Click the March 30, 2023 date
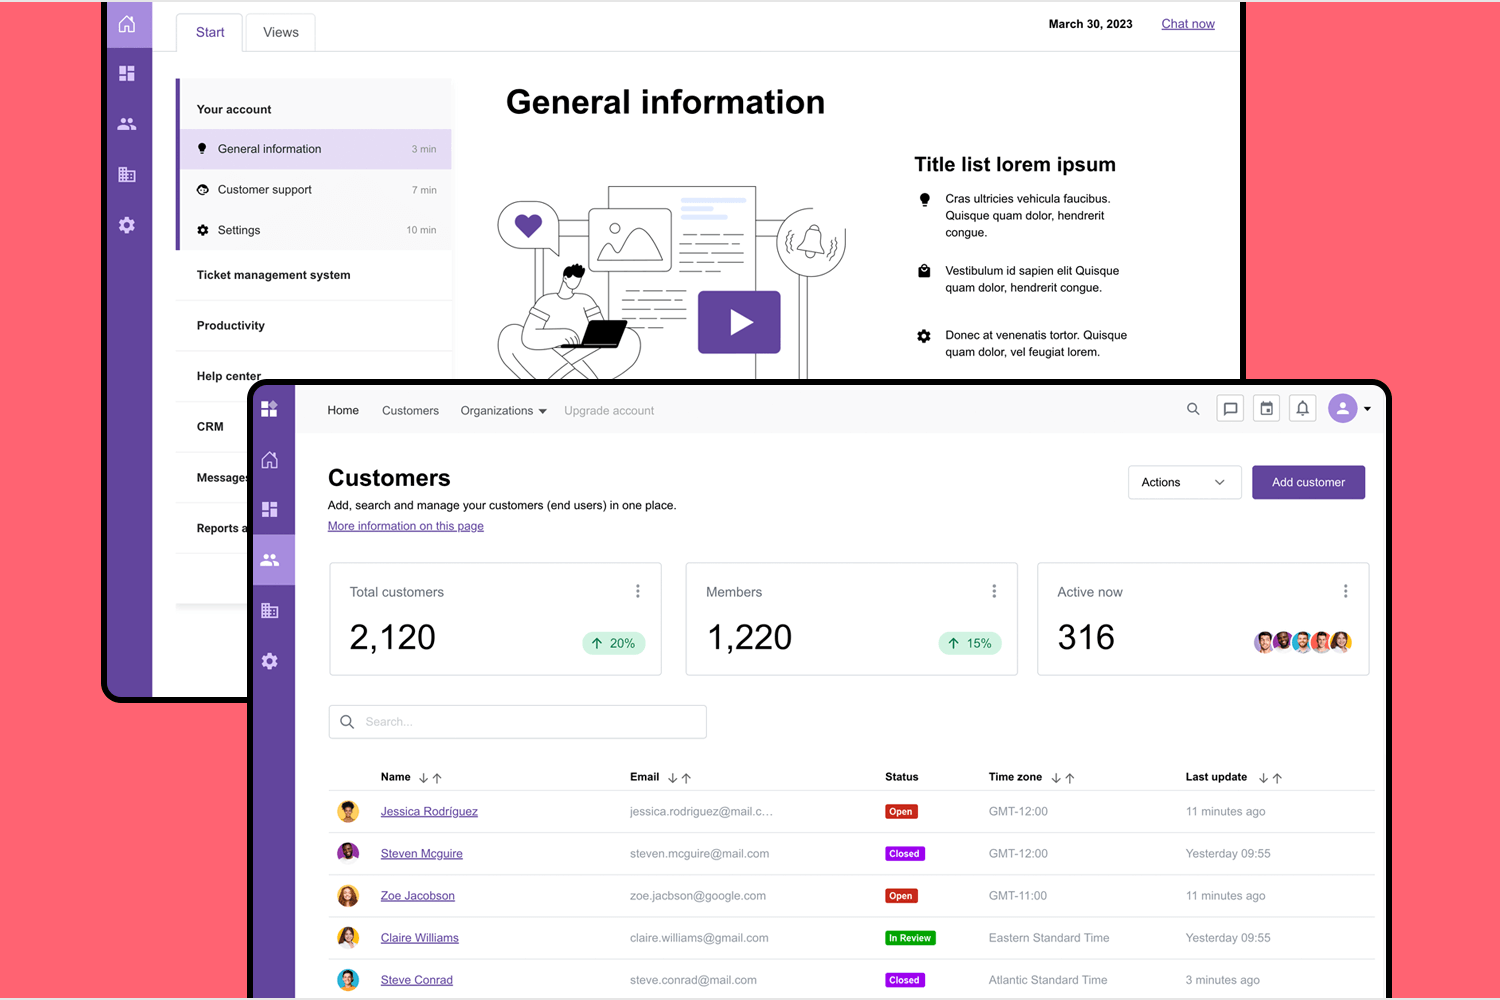 (x=1090, y=24)
